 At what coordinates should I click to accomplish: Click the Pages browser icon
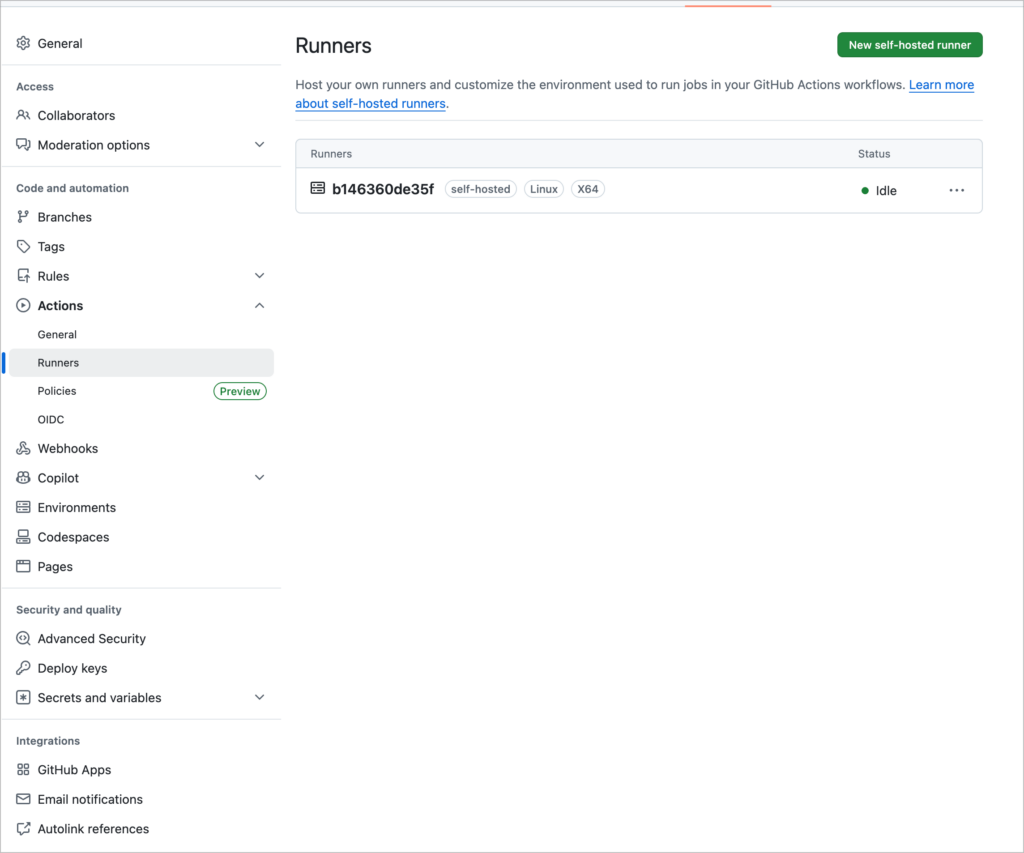24,566
